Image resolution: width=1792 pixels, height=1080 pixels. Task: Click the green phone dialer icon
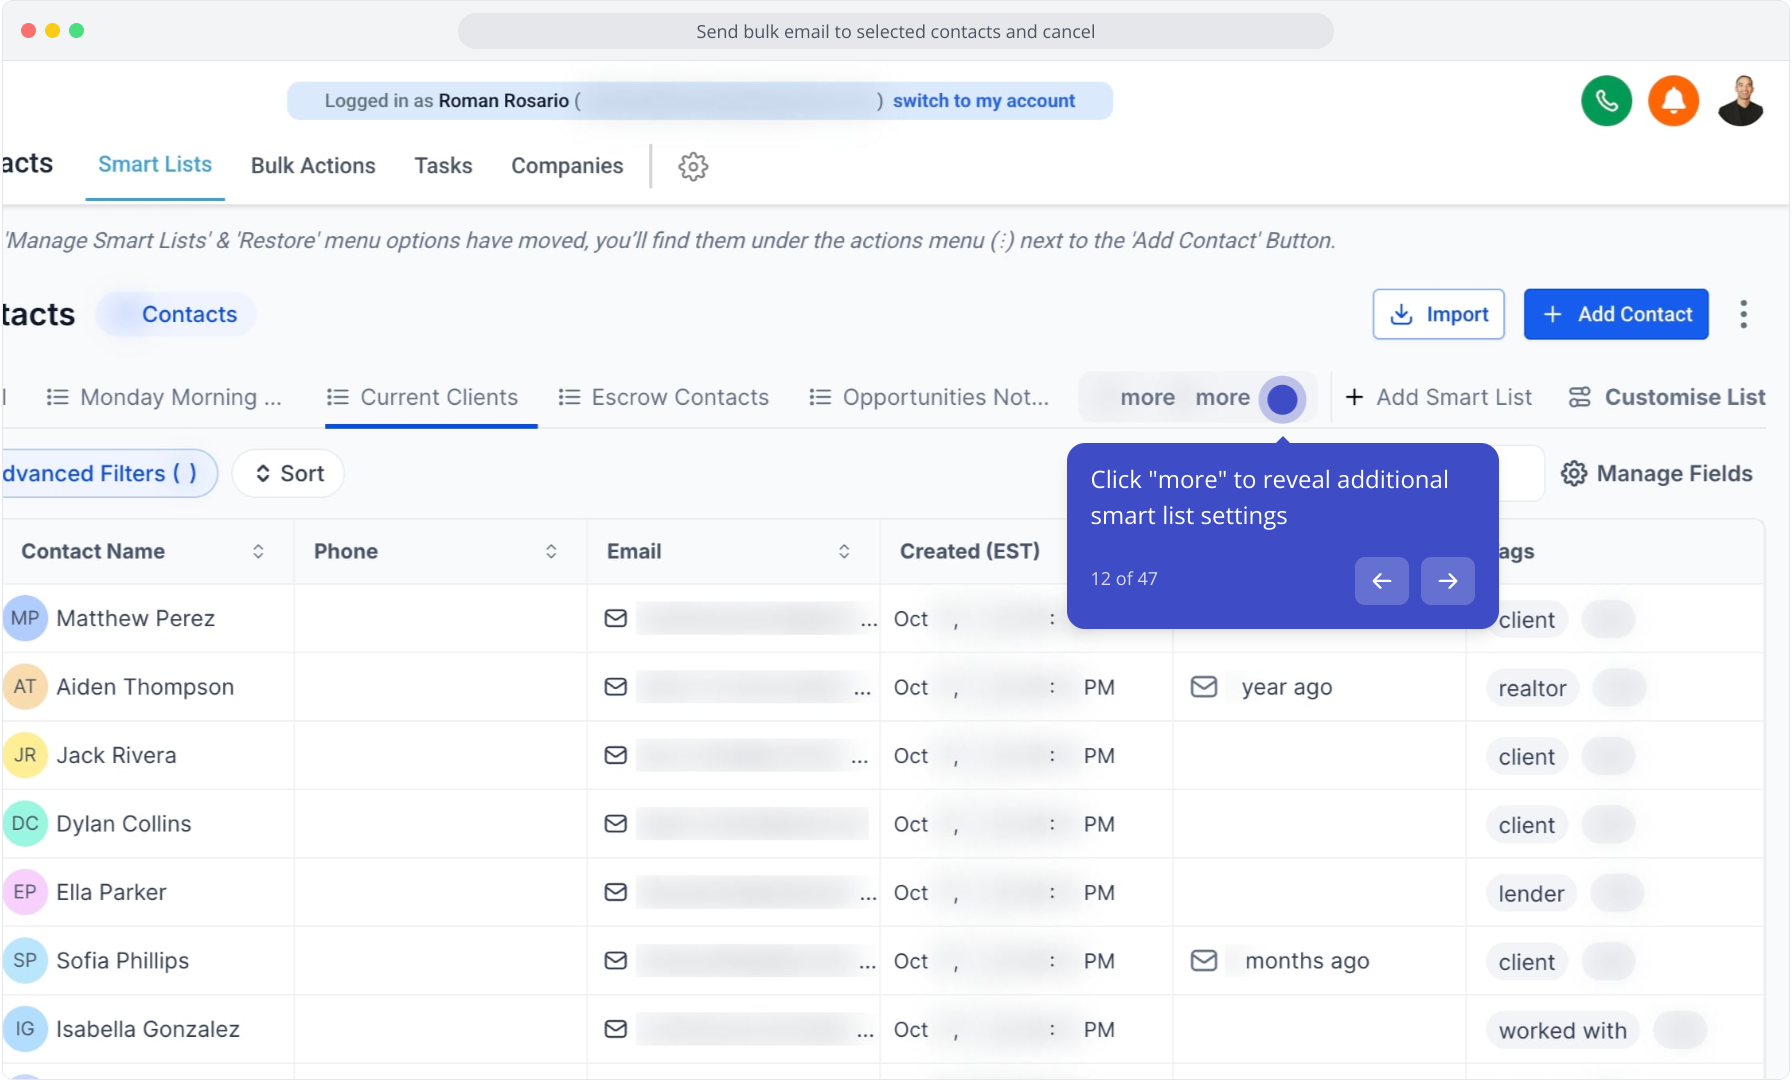click(1606, 101)
